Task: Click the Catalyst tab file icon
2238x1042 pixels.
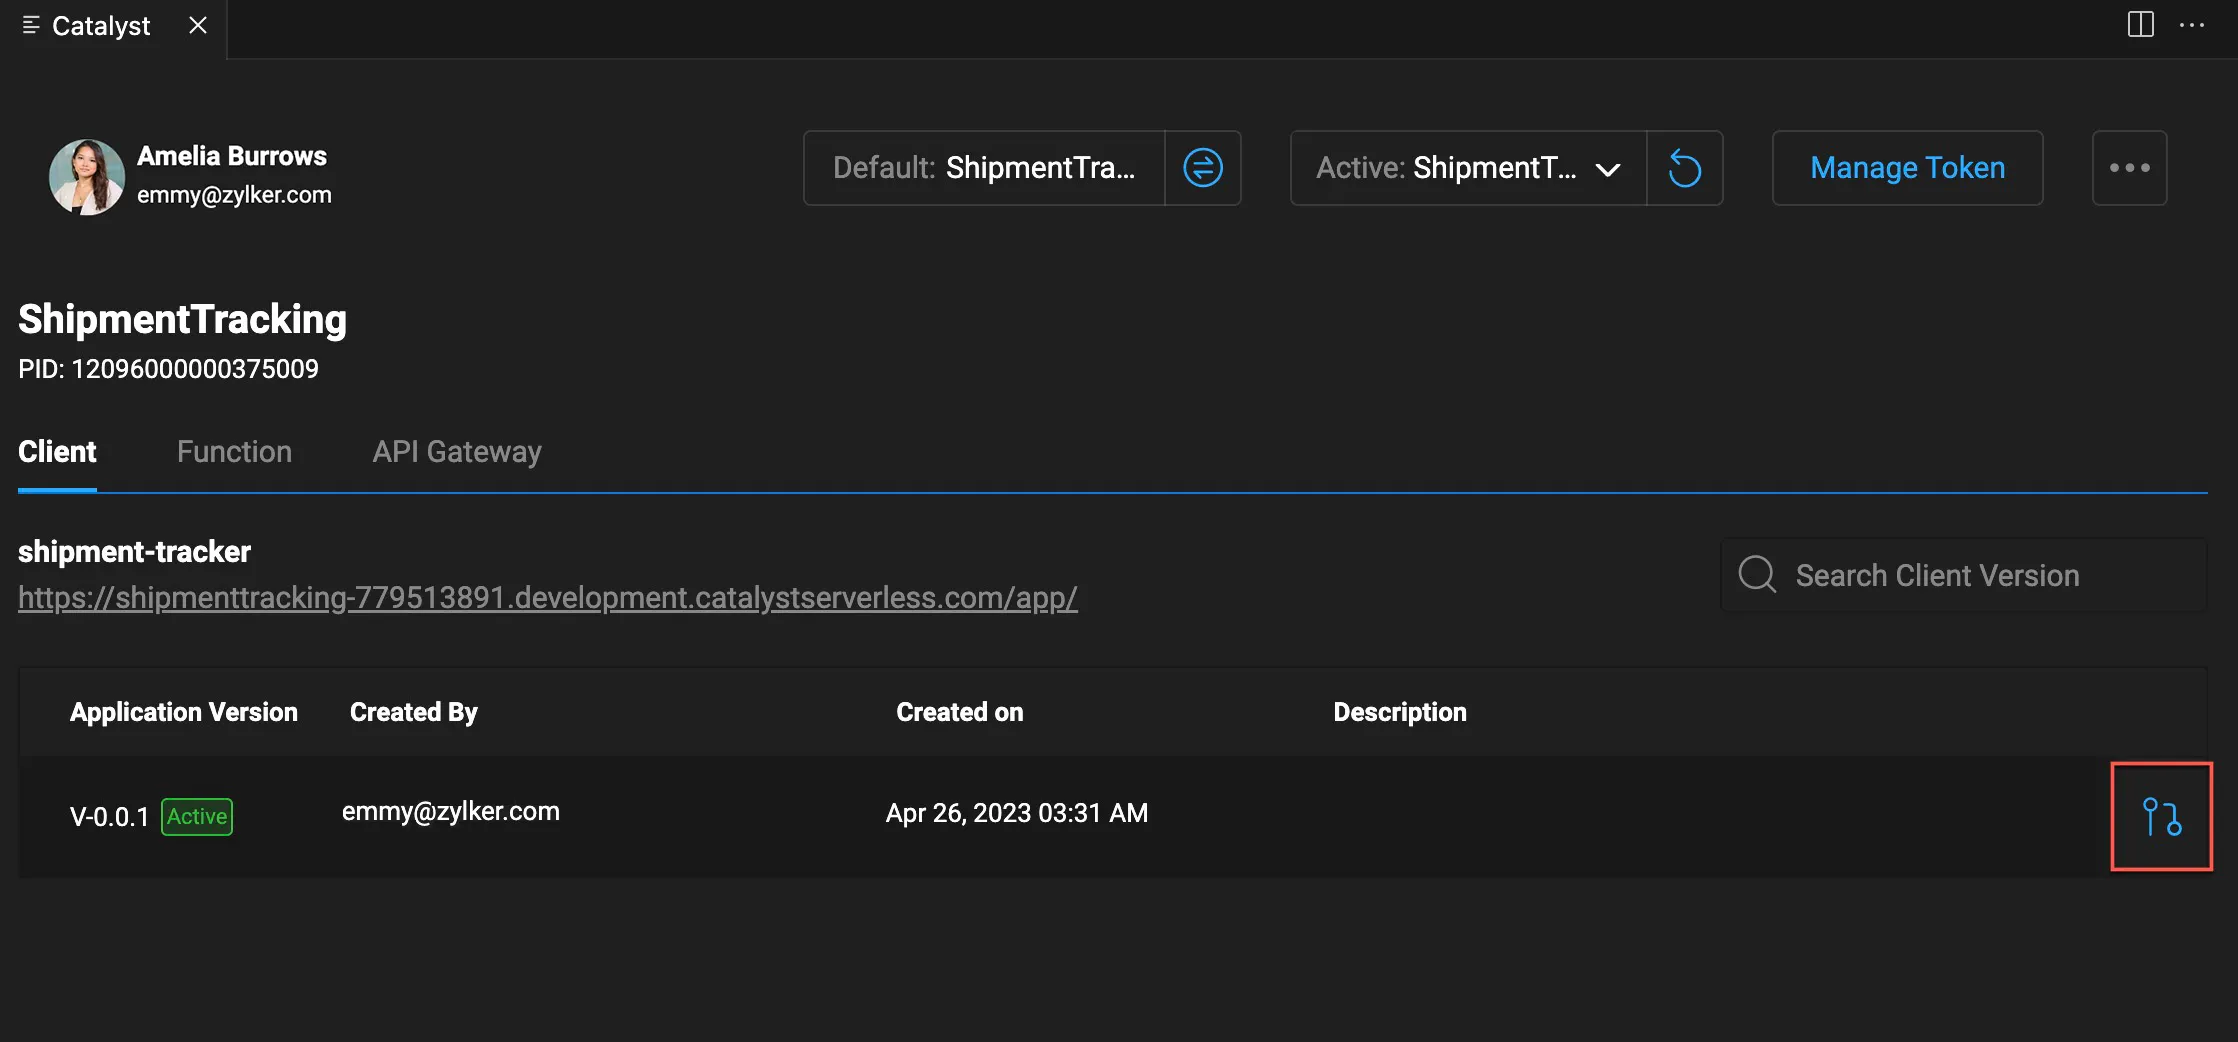Action: (x=31, y=25)
